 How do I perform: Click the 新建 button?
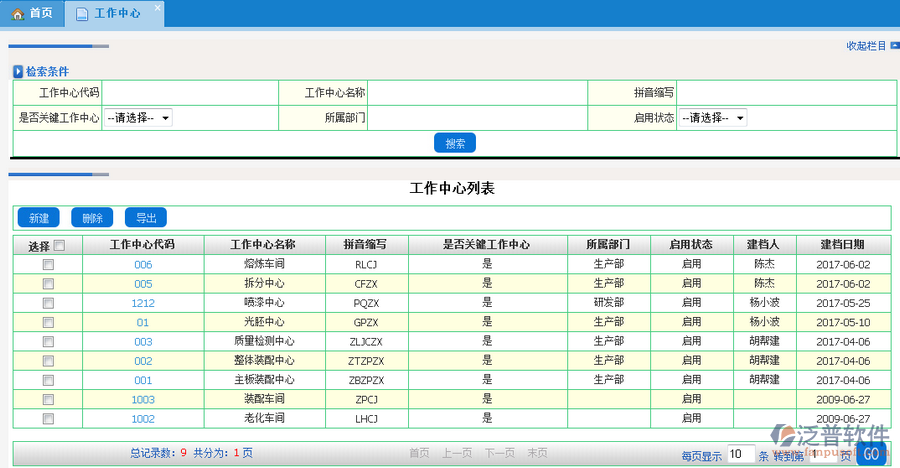tap(39, 218)
